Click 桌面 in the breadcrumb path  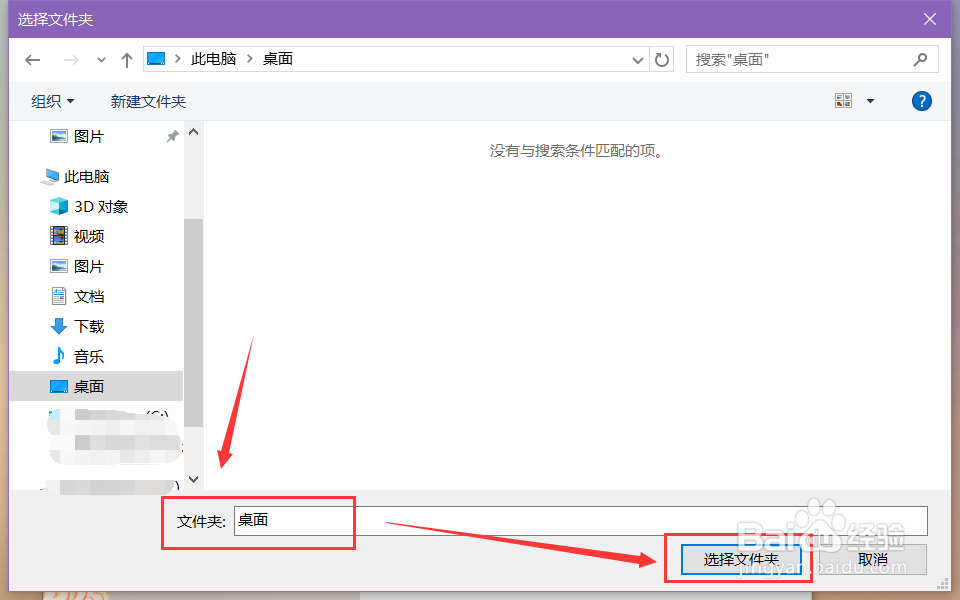[277, 59]
